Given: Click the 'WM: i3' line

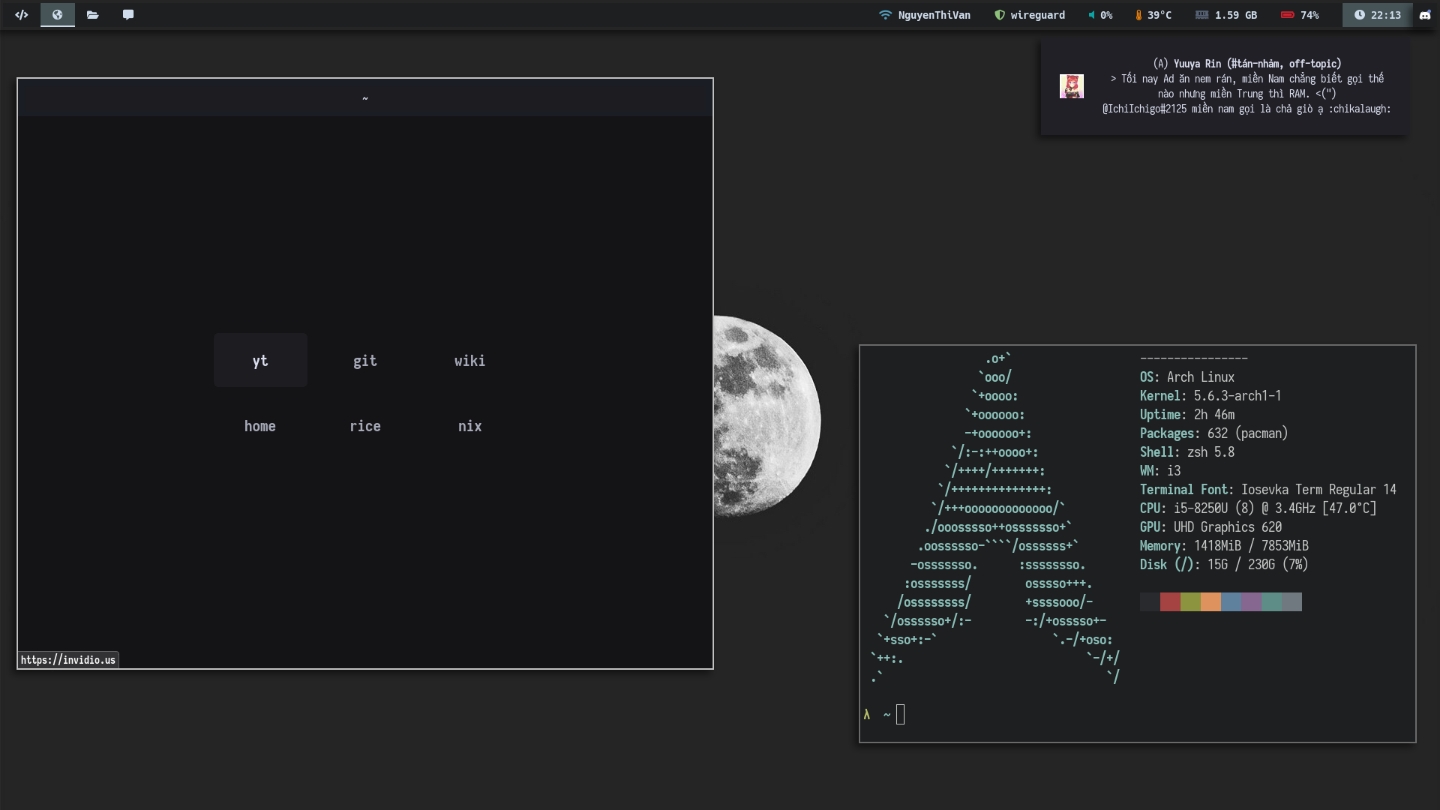Looking at the screenshot, I should pyautogui.click(x=1160, y=470).
